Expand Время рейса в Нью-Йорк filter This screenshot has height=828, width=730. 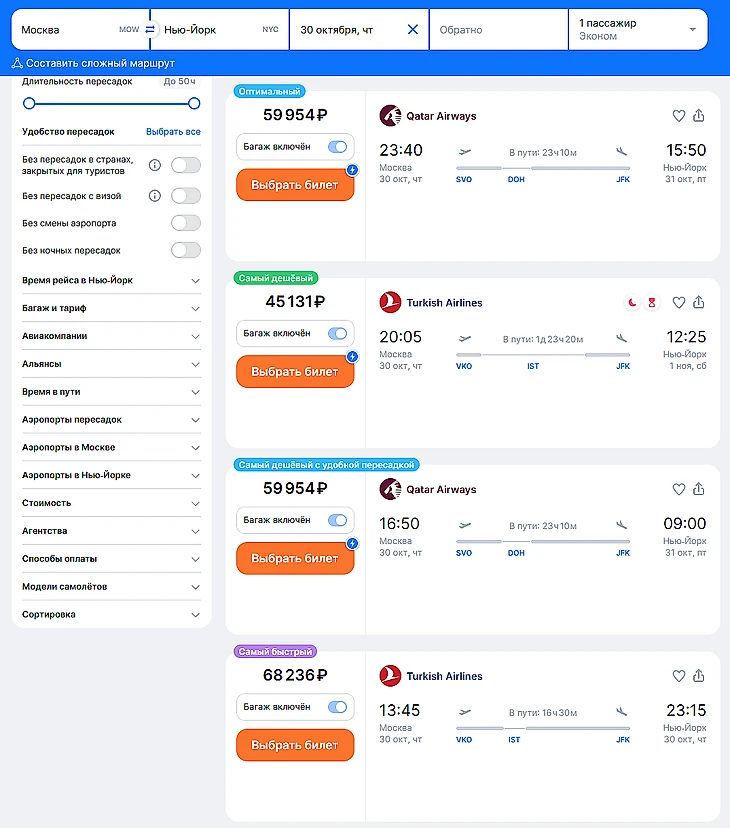pos(111,280)
